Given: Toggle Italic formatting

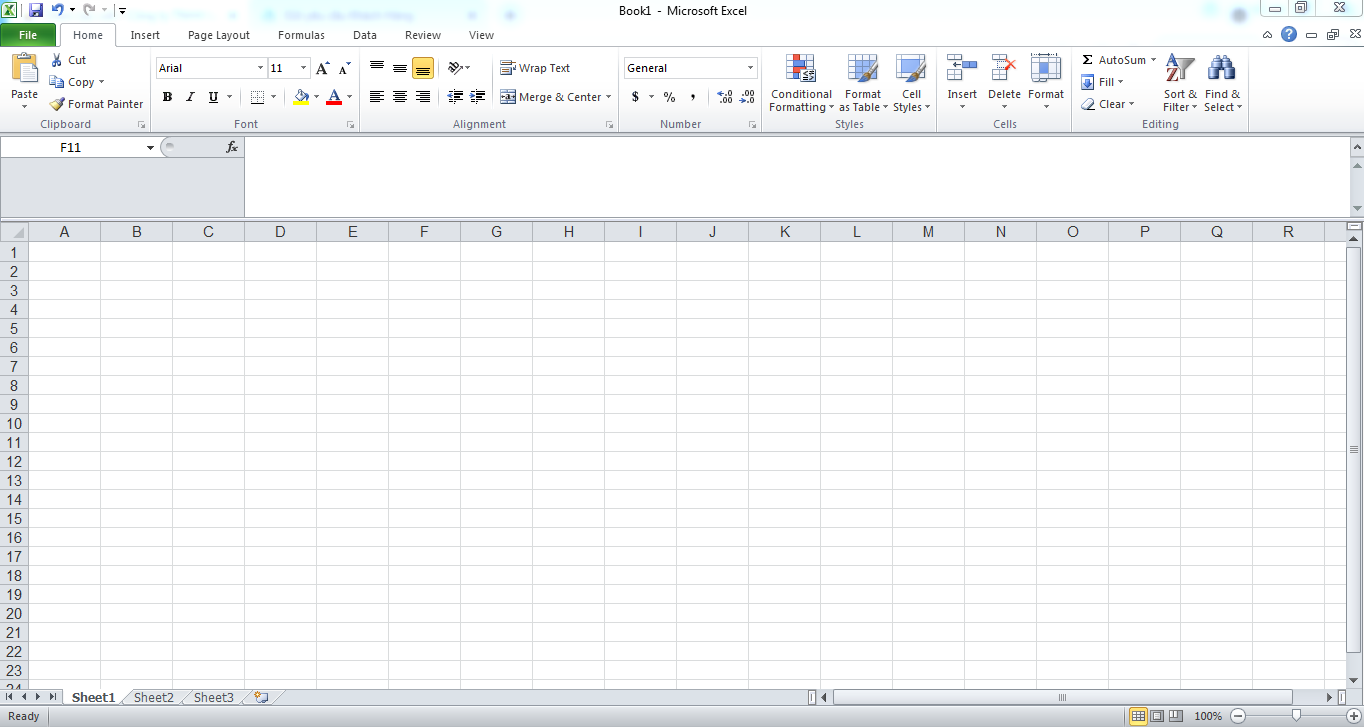Looking at the screenshot, I should click(190, 97).
